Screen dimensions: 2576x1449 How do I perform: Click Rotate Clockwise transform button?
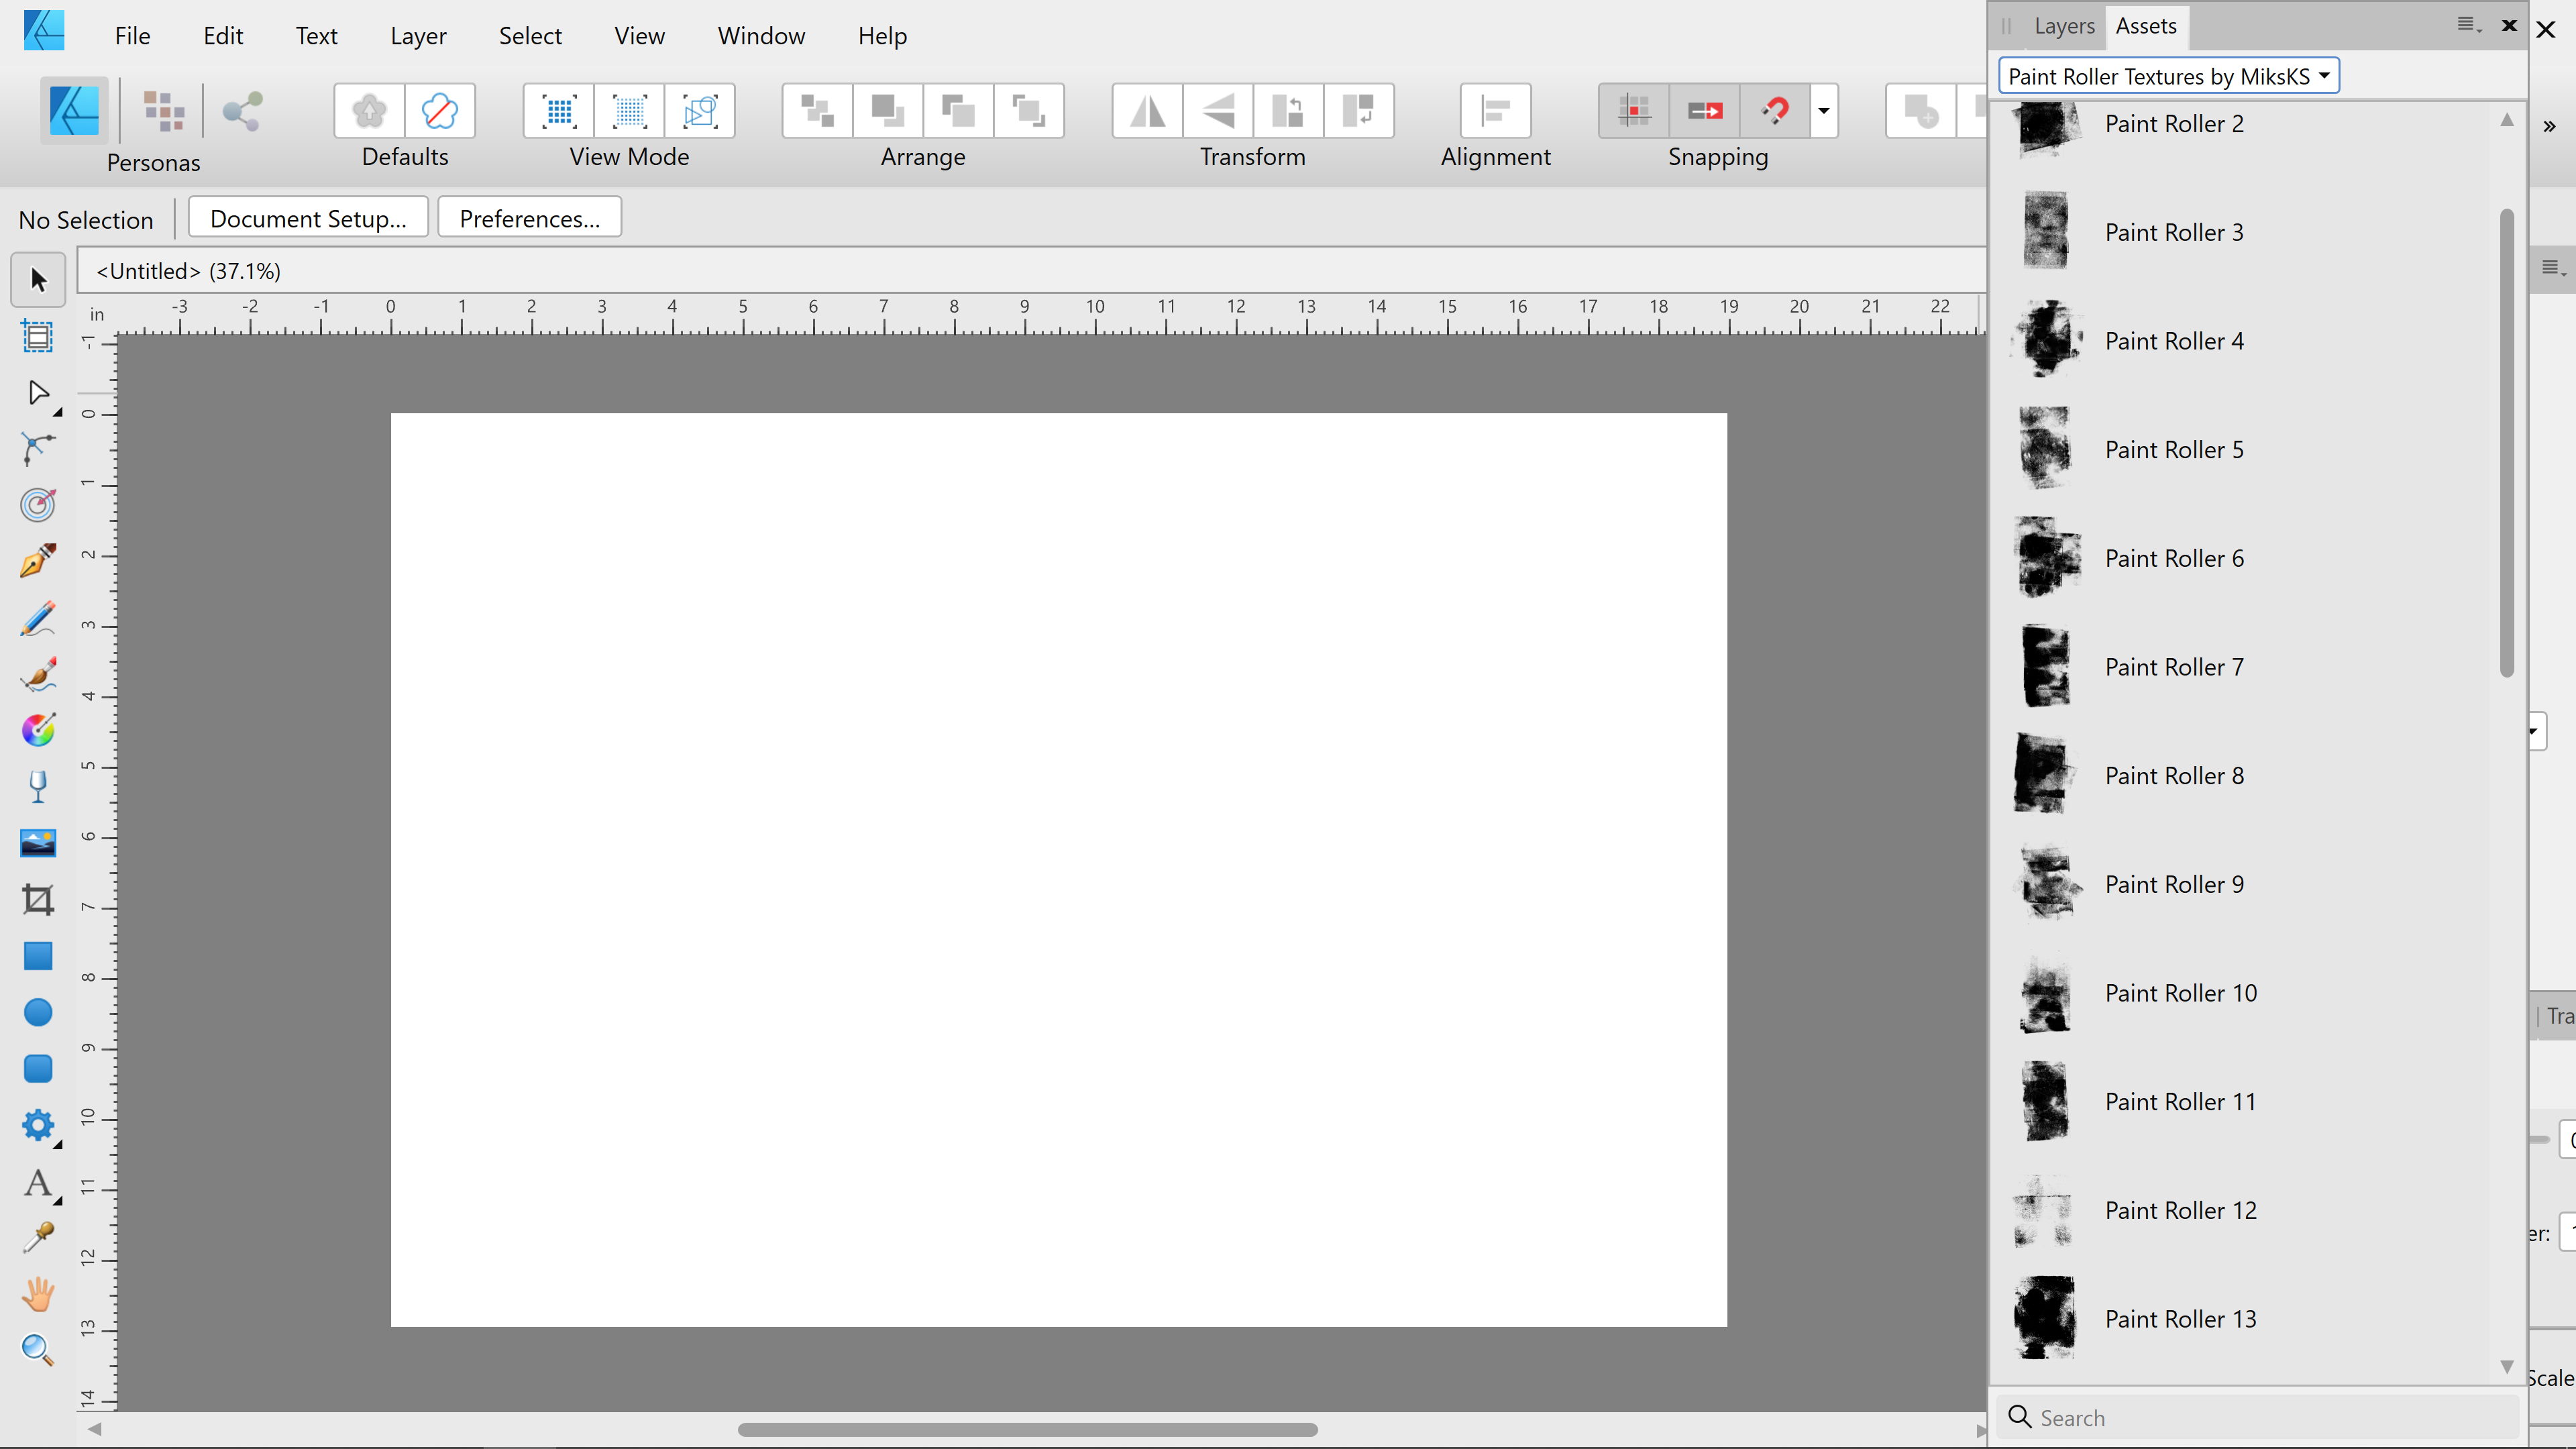pos(1358,111)
